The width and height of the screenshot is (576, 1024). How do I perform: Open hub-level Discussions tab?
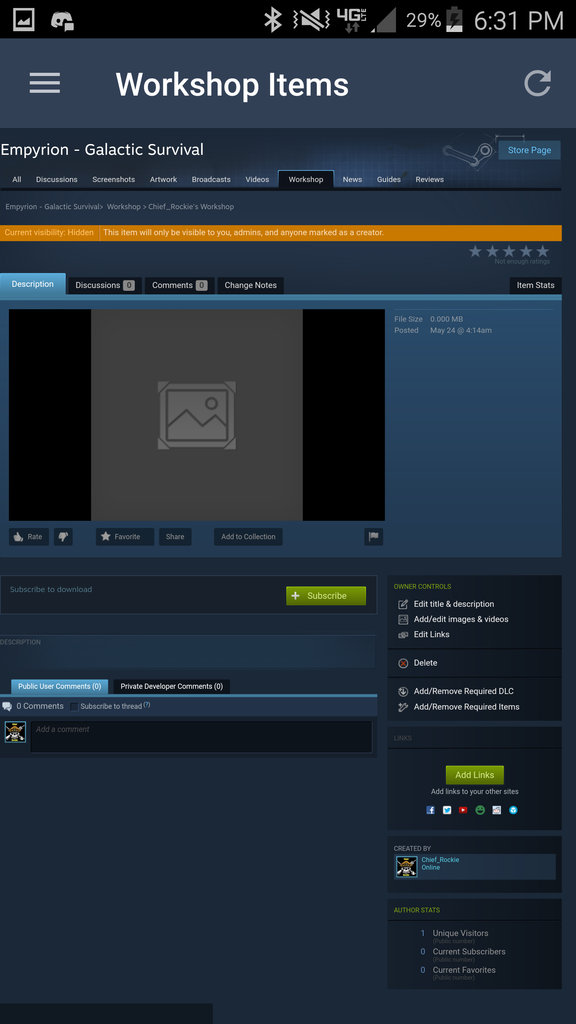click(57, 180)
